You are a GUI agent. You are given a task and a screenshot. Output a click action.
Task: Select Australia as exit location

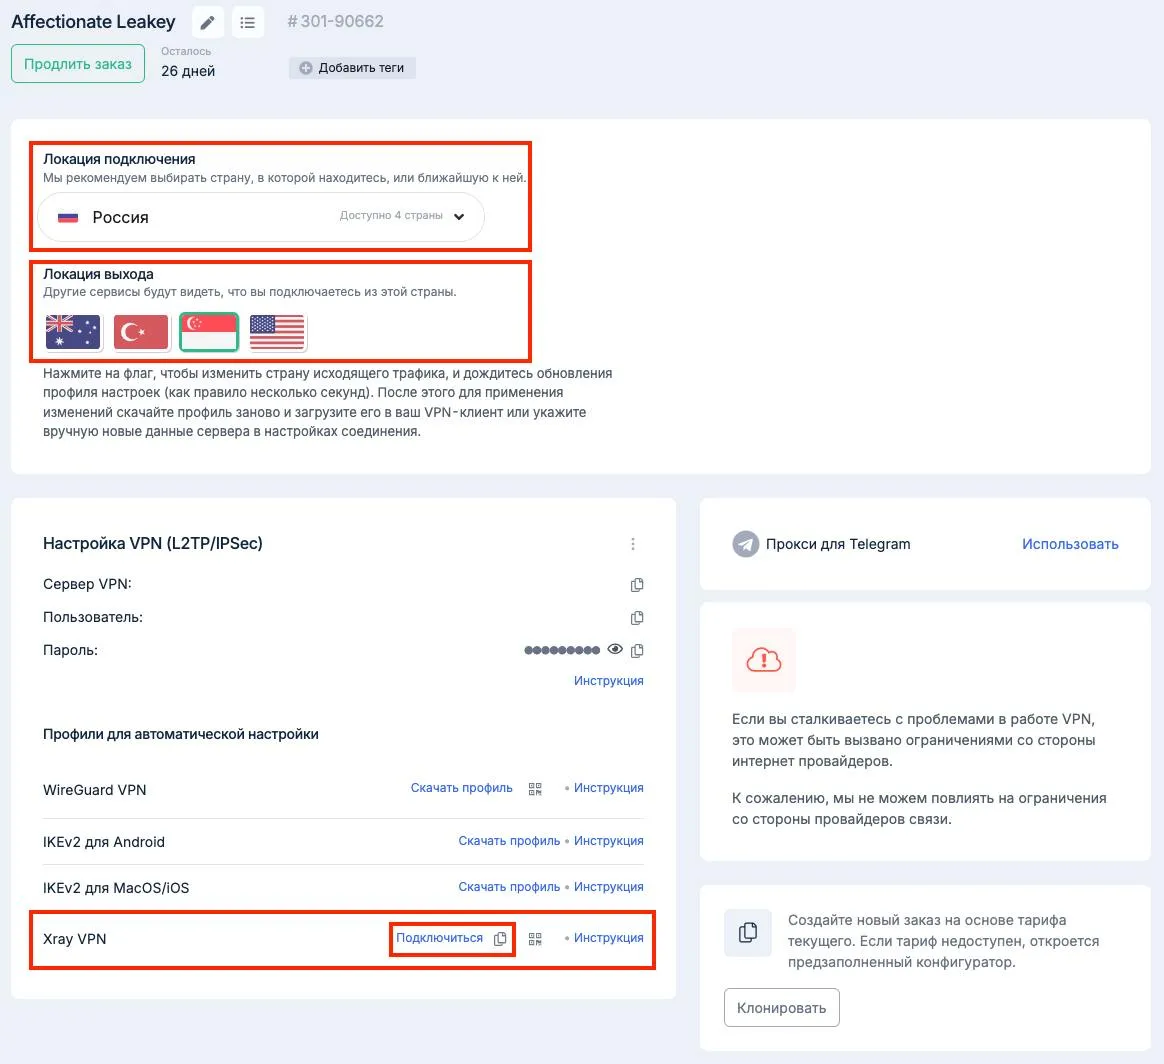74,332
